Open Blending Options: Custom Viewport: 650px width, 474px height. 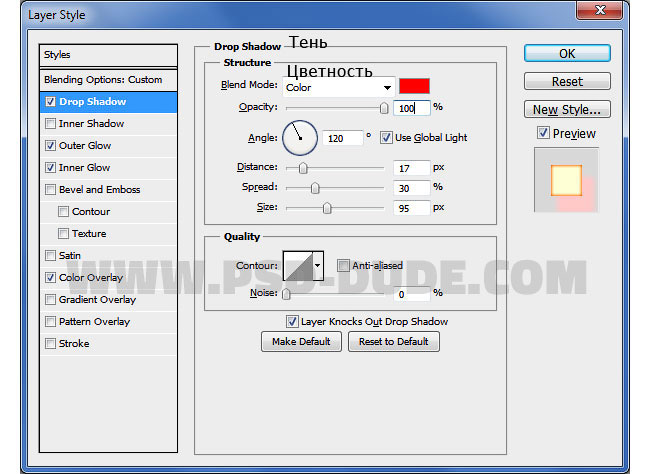point(108,80)
